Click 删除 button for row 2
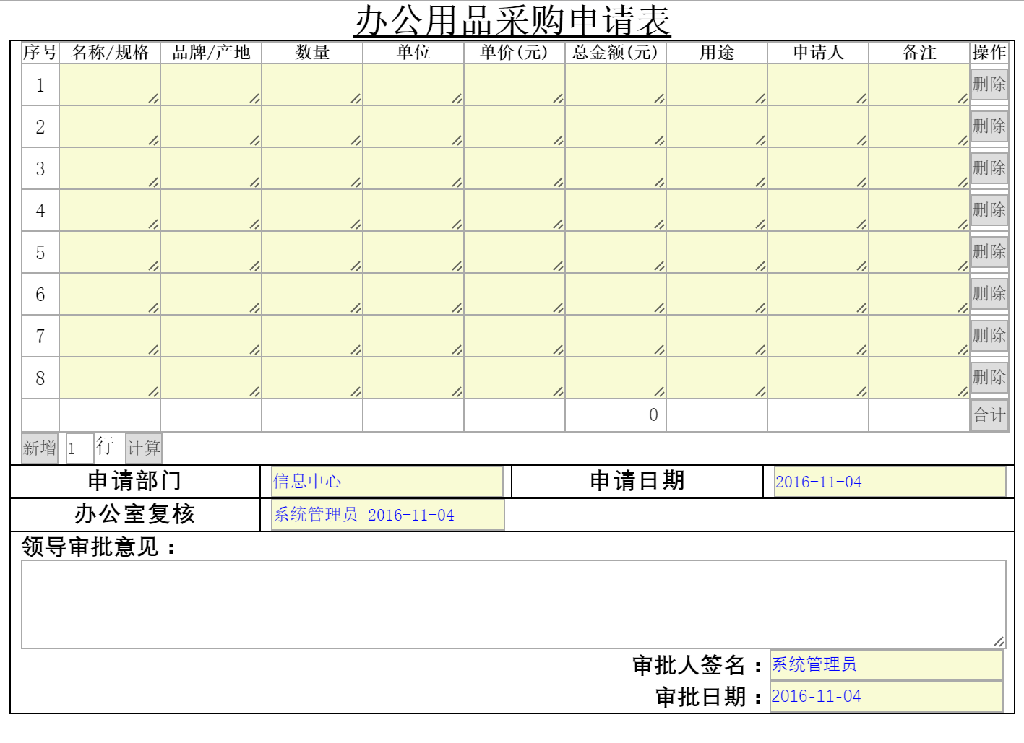 (989, 126)
